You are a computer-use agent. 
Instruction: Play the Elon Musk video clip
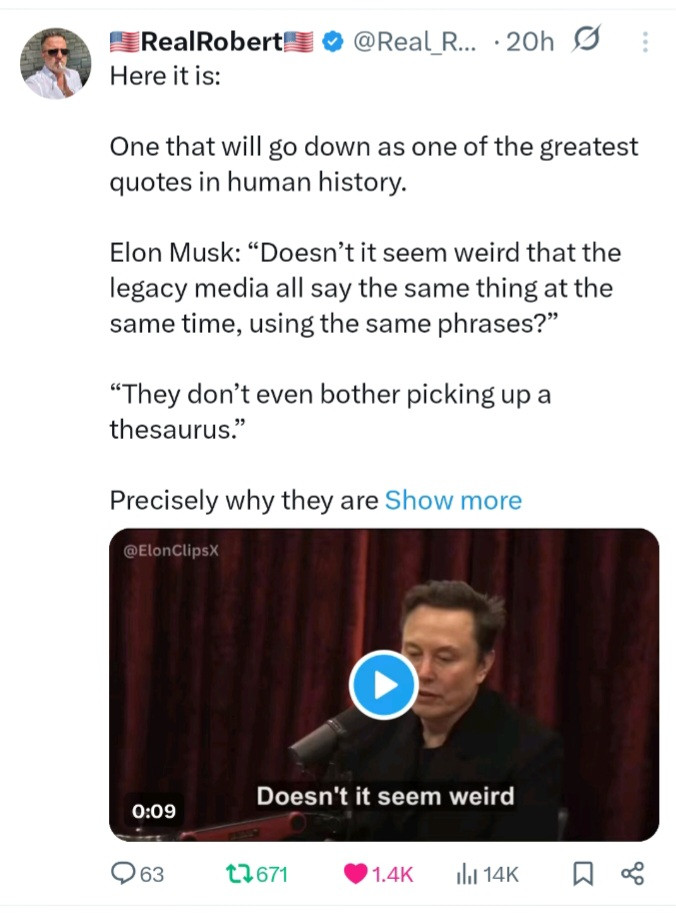[x=383, y=684]
